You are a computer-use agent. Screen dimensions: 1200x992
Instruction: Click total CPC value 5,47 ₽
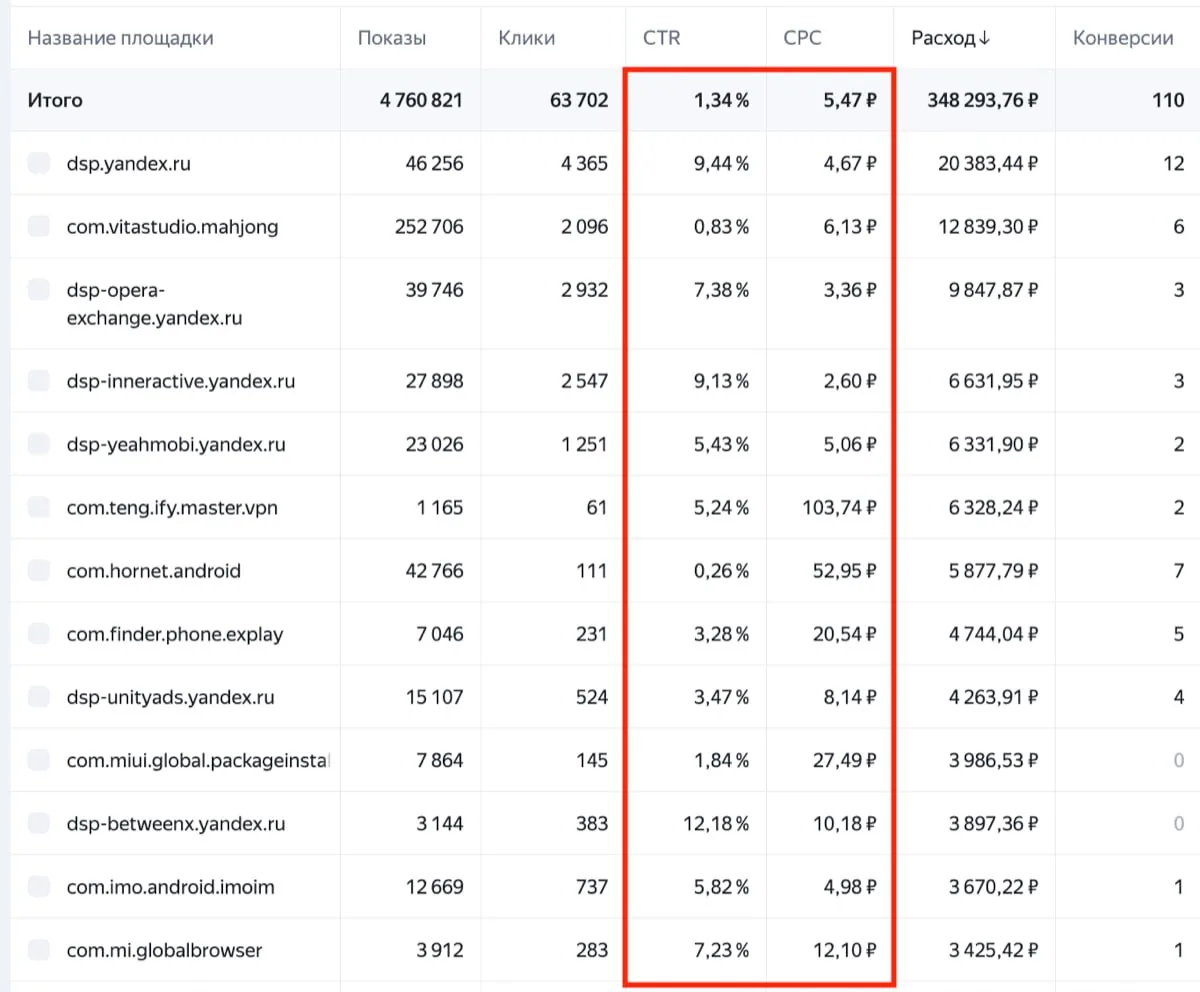tap(848, 100)
